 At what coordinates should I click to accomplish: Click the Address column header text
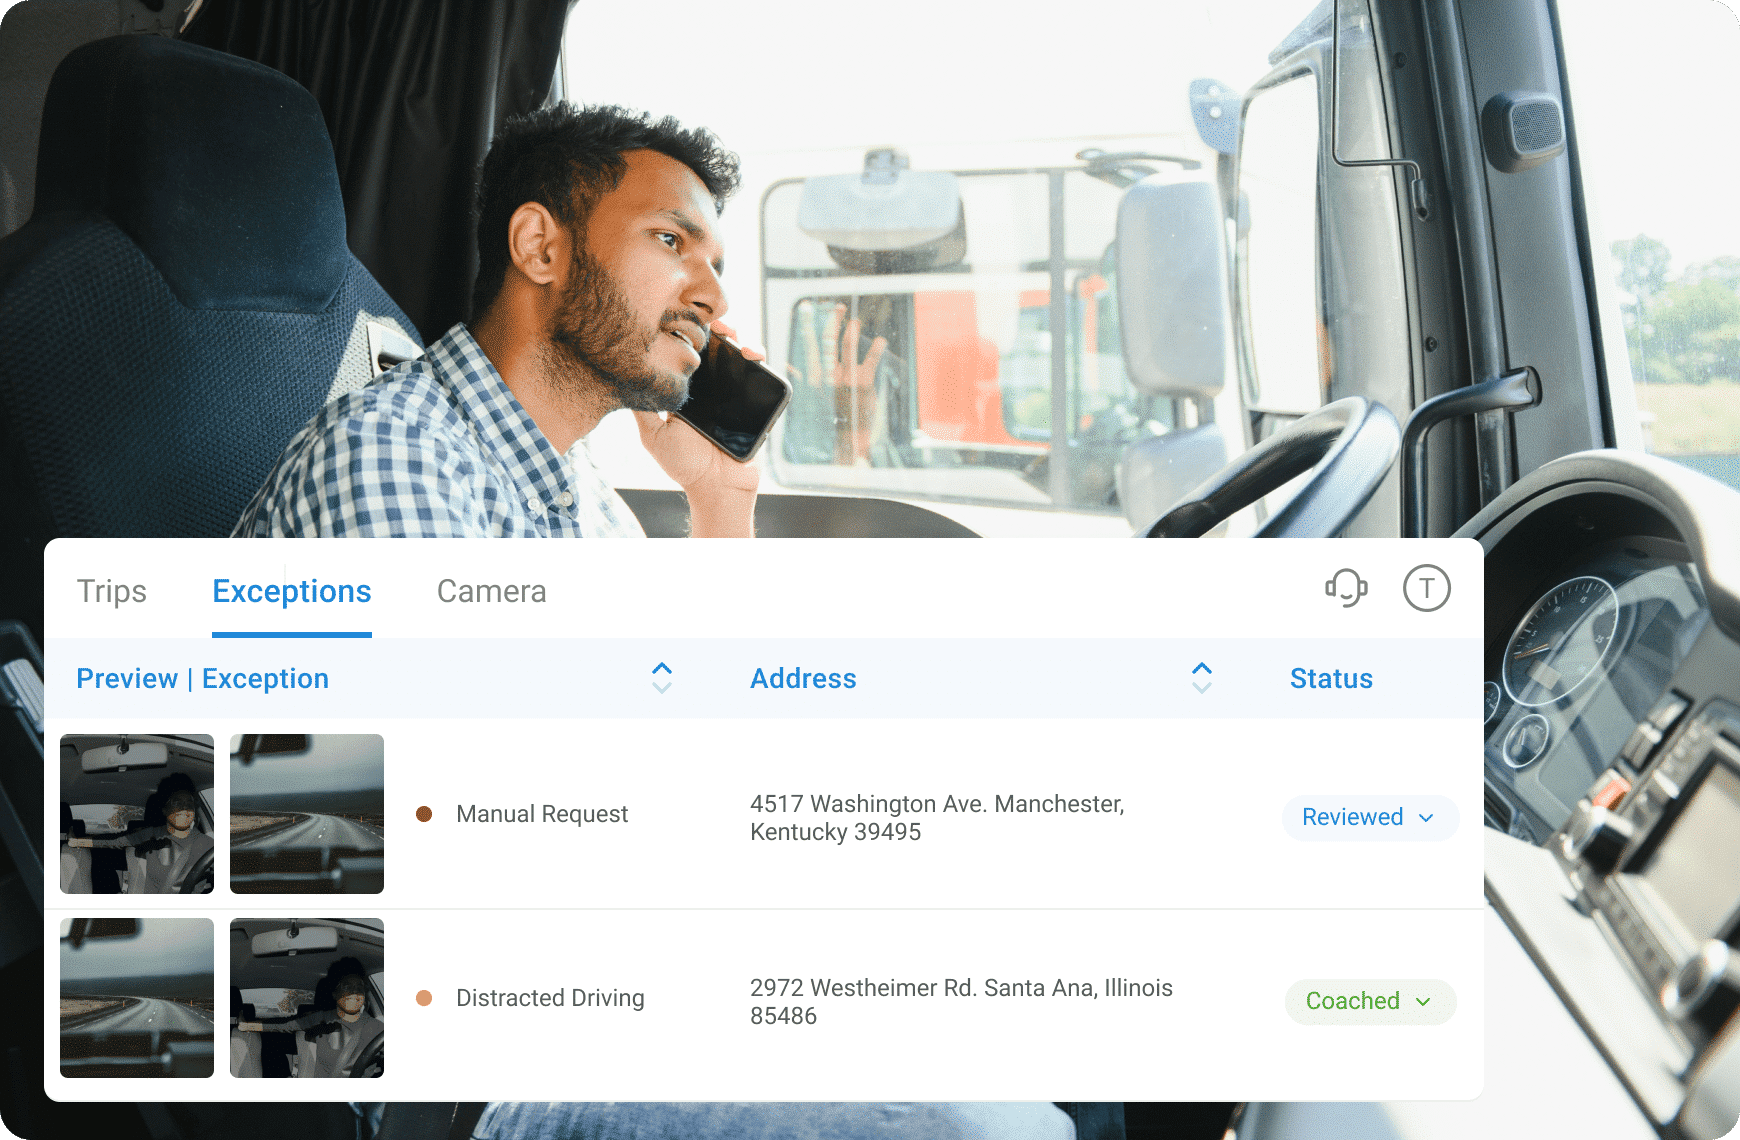(x=803, y=678)
